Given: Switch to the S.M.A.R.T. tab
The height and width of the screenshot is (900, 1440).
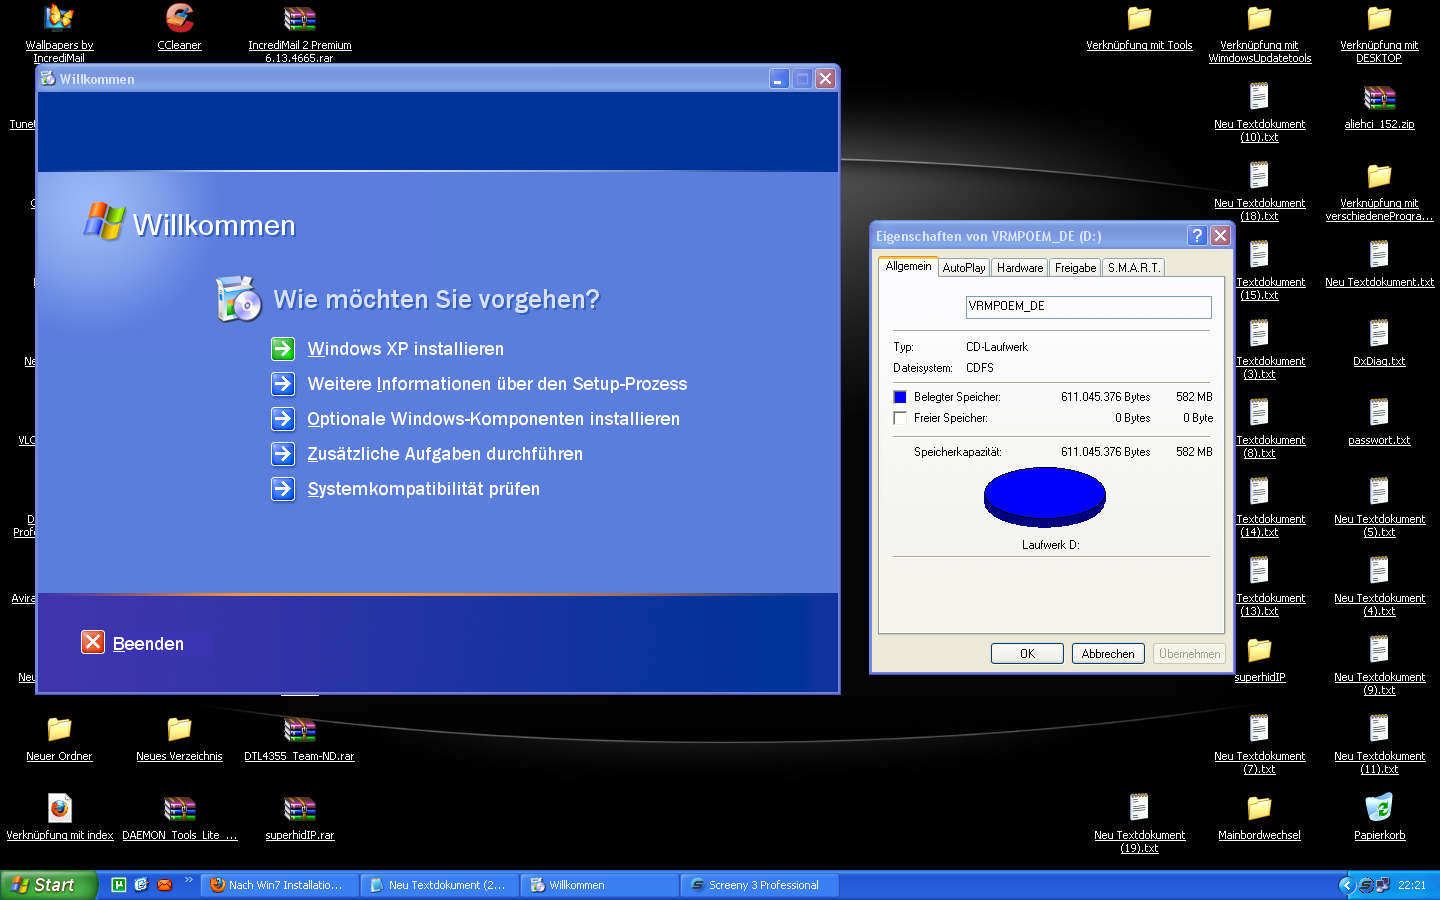Looking at the screenshot, I should pyautogui.click(x=1134, y=268).
